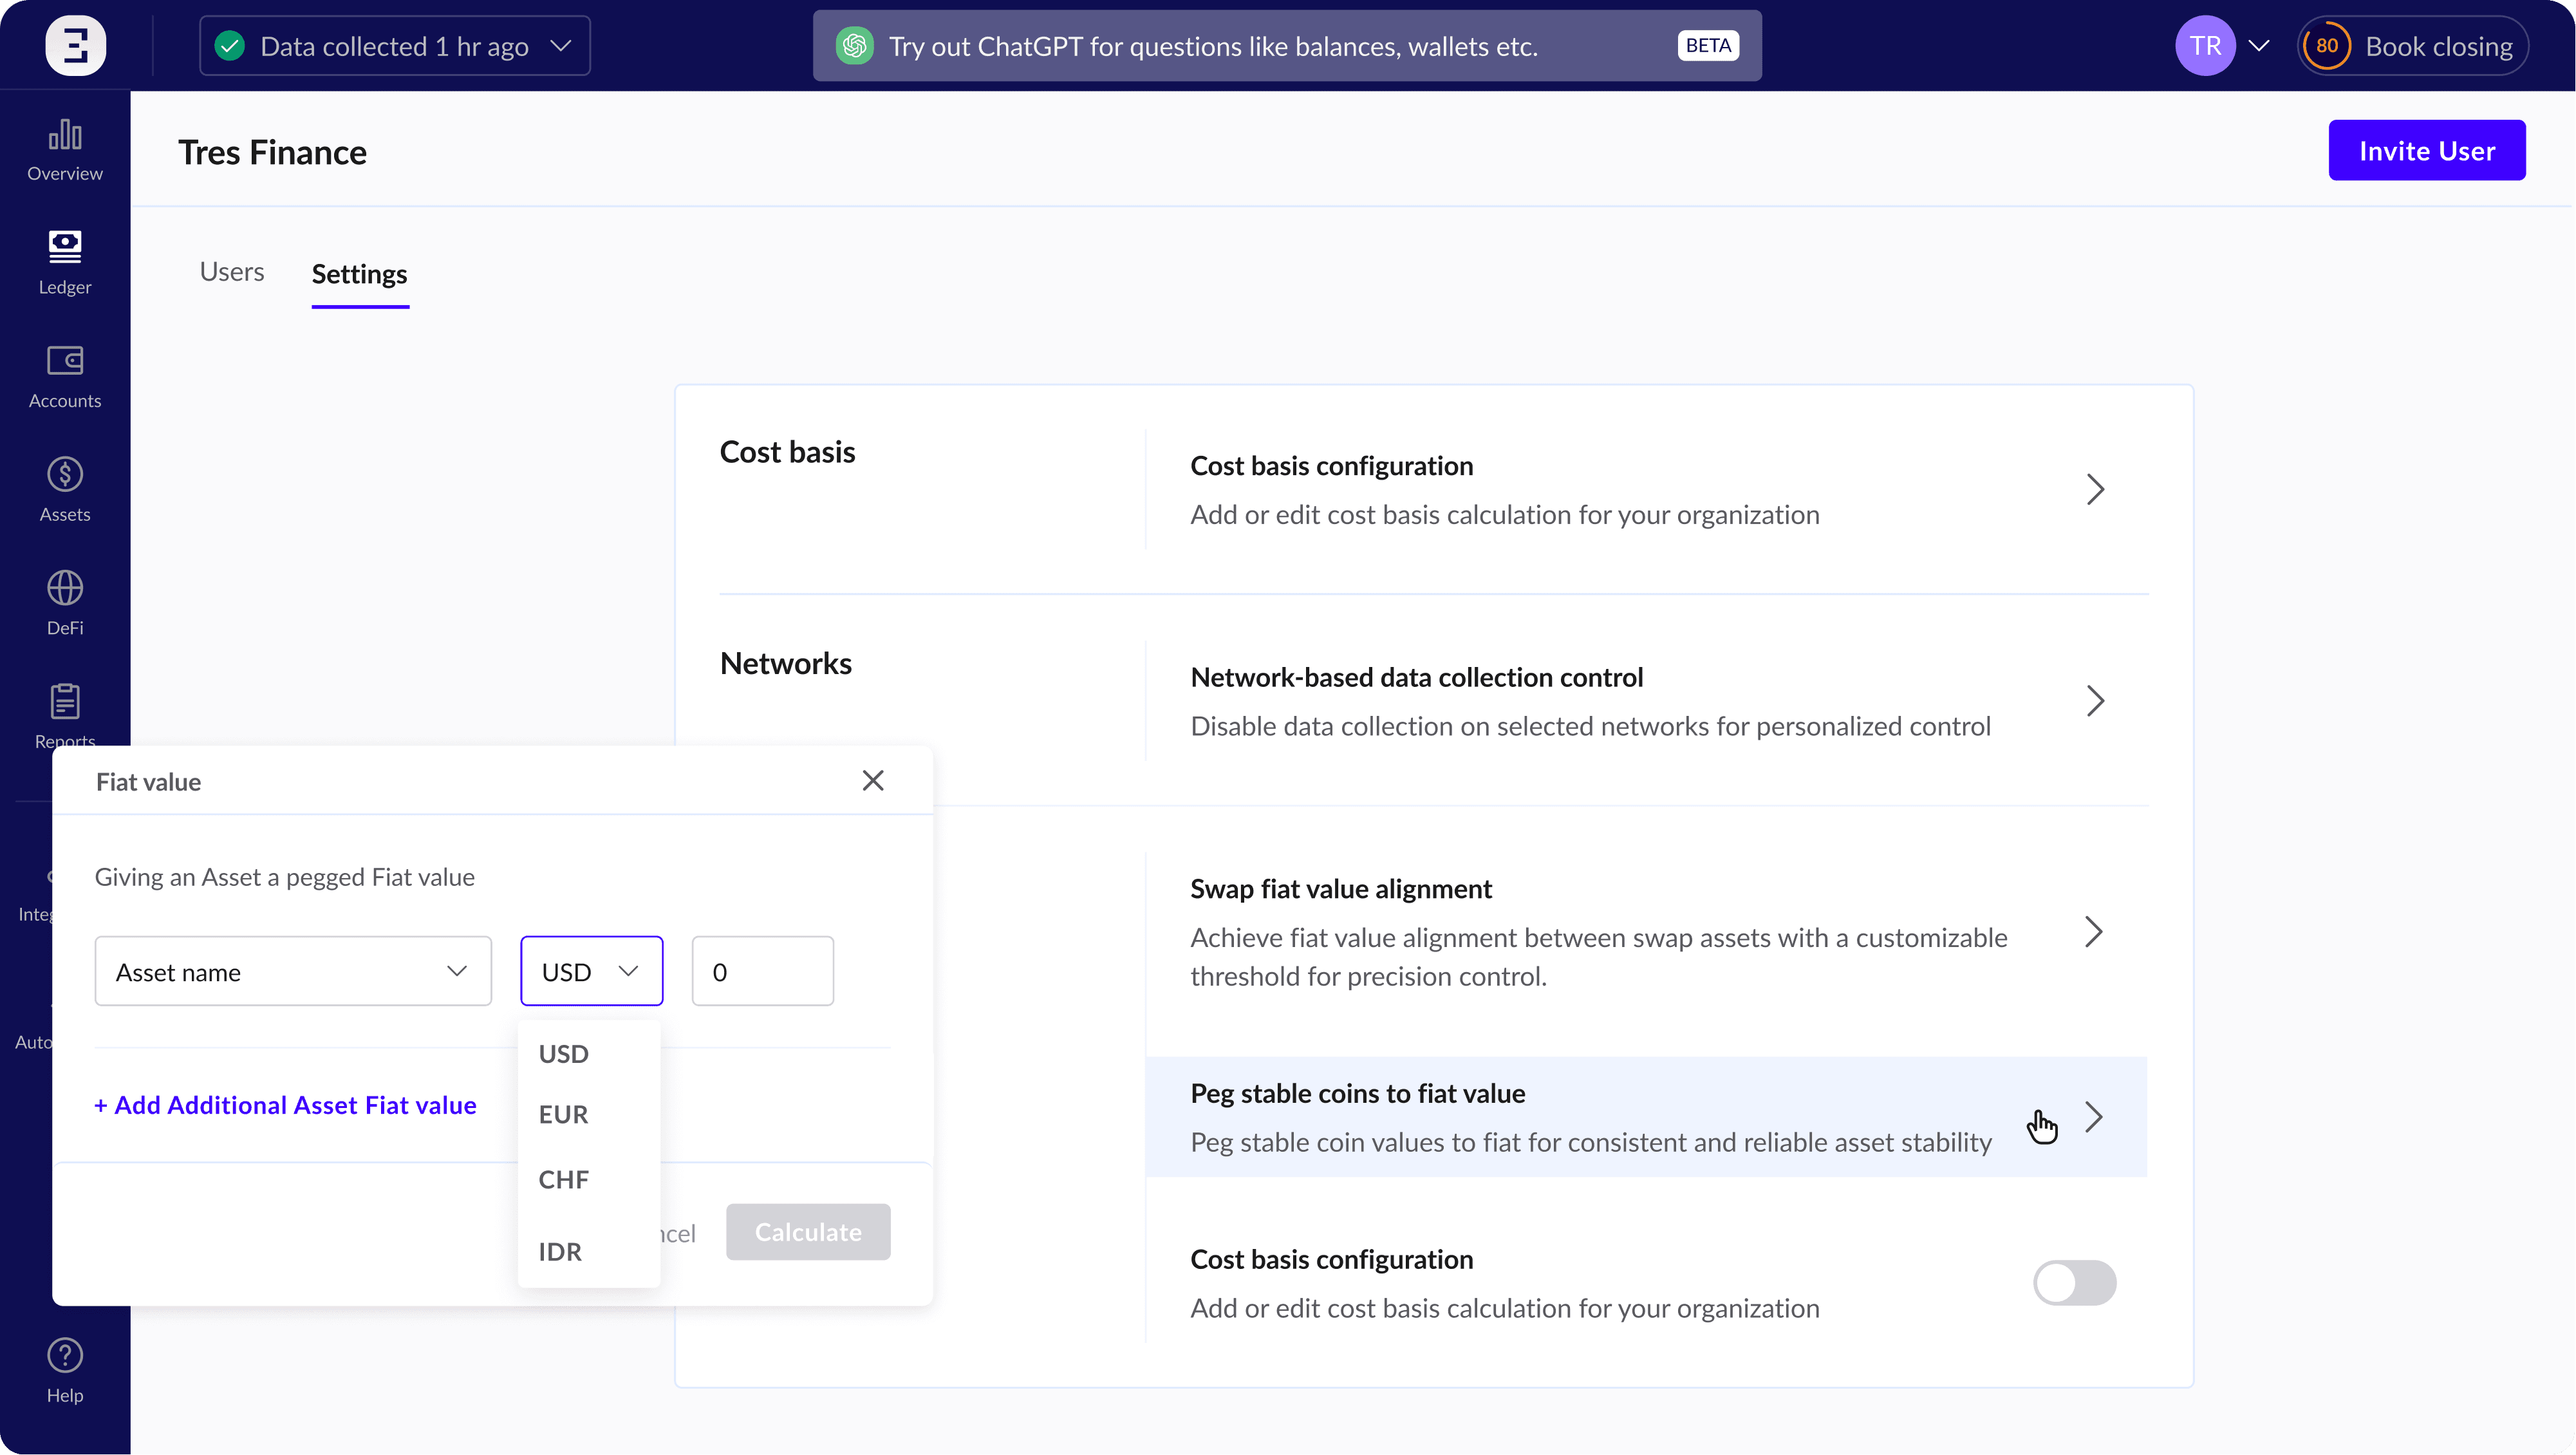The image size is (2576, 1455).
Task: Toggle the Cost basis configuration switch
Action: (2075, 1283)
